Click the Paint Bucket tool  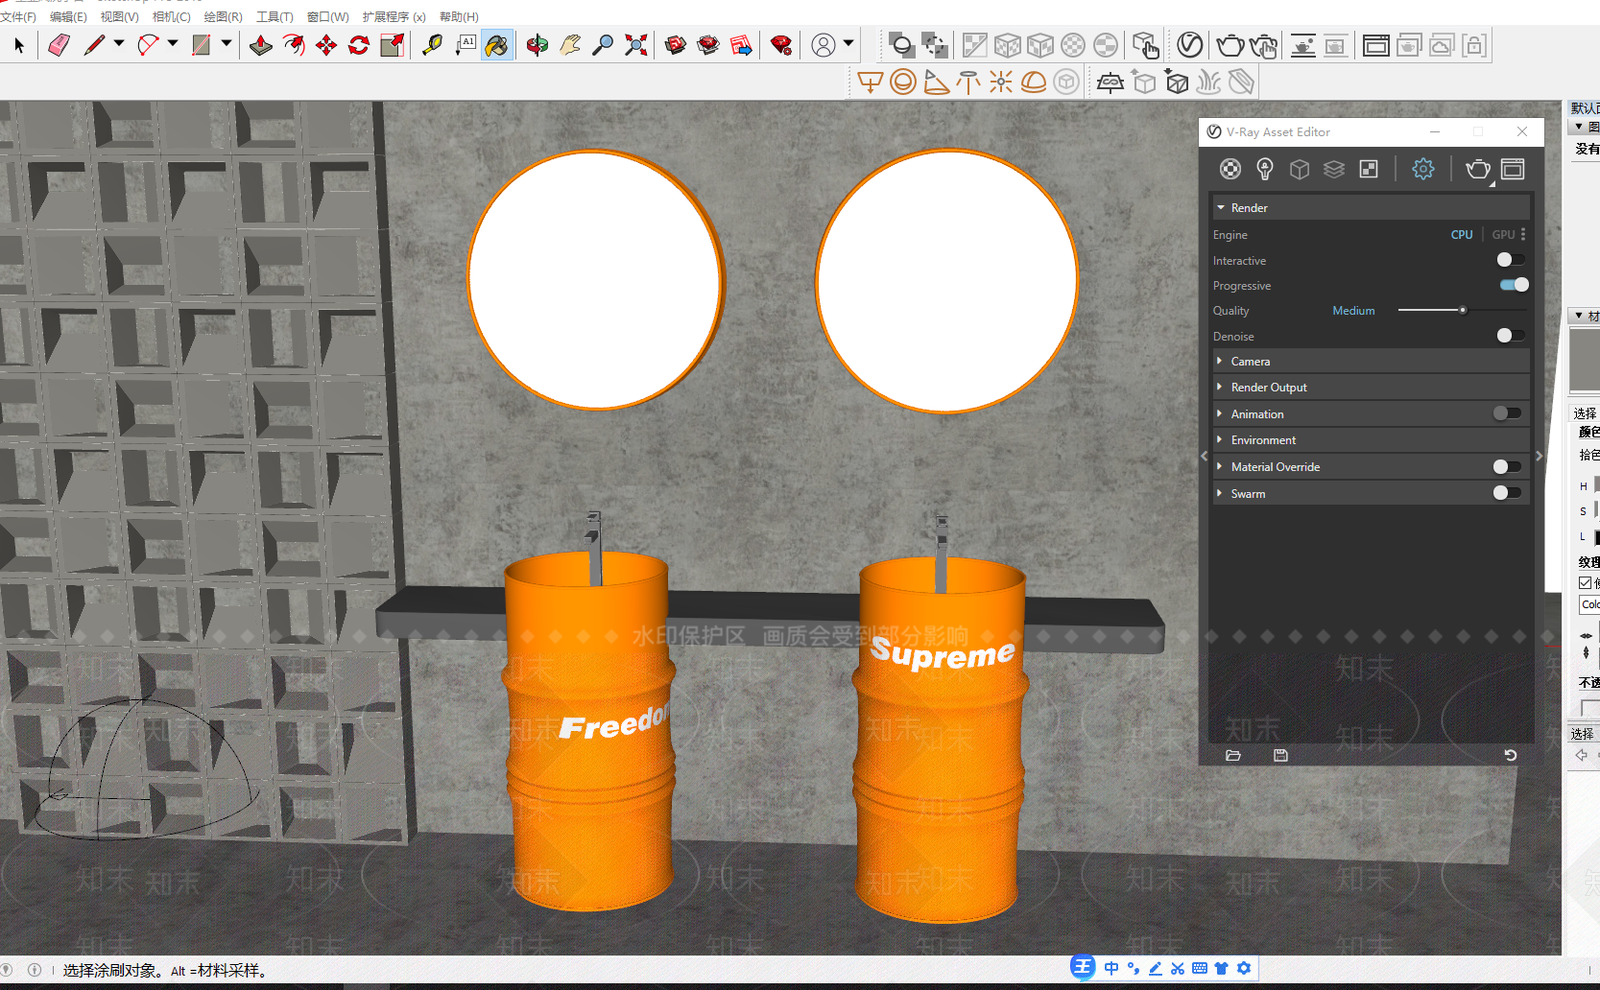pyautogui.click(x=497, y=45)
